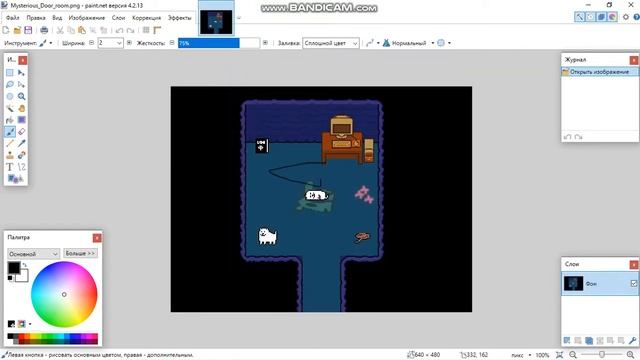Select the Color Picker eyedropper tool
Screen dimensions: 640x360
[22, 143]
